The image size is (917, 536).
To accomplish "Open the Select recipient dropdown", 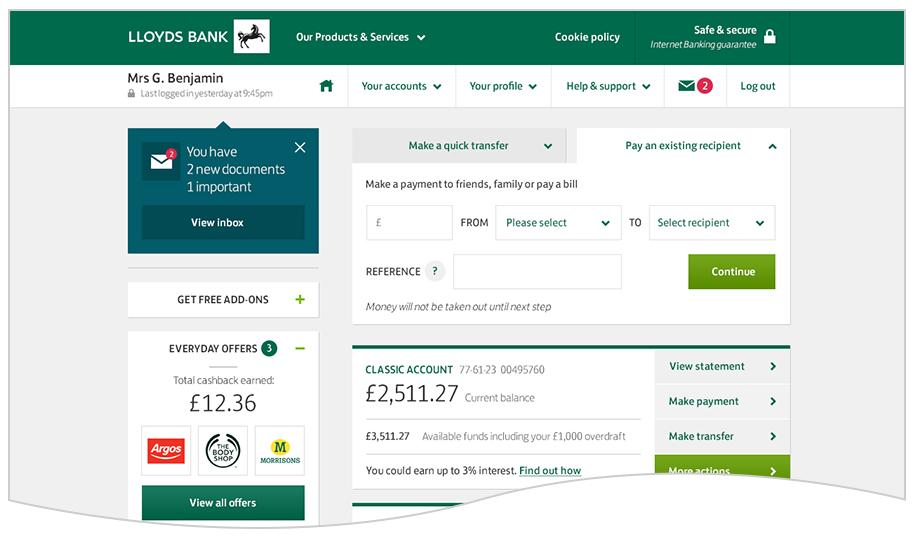I will click(x=712, y=222).
